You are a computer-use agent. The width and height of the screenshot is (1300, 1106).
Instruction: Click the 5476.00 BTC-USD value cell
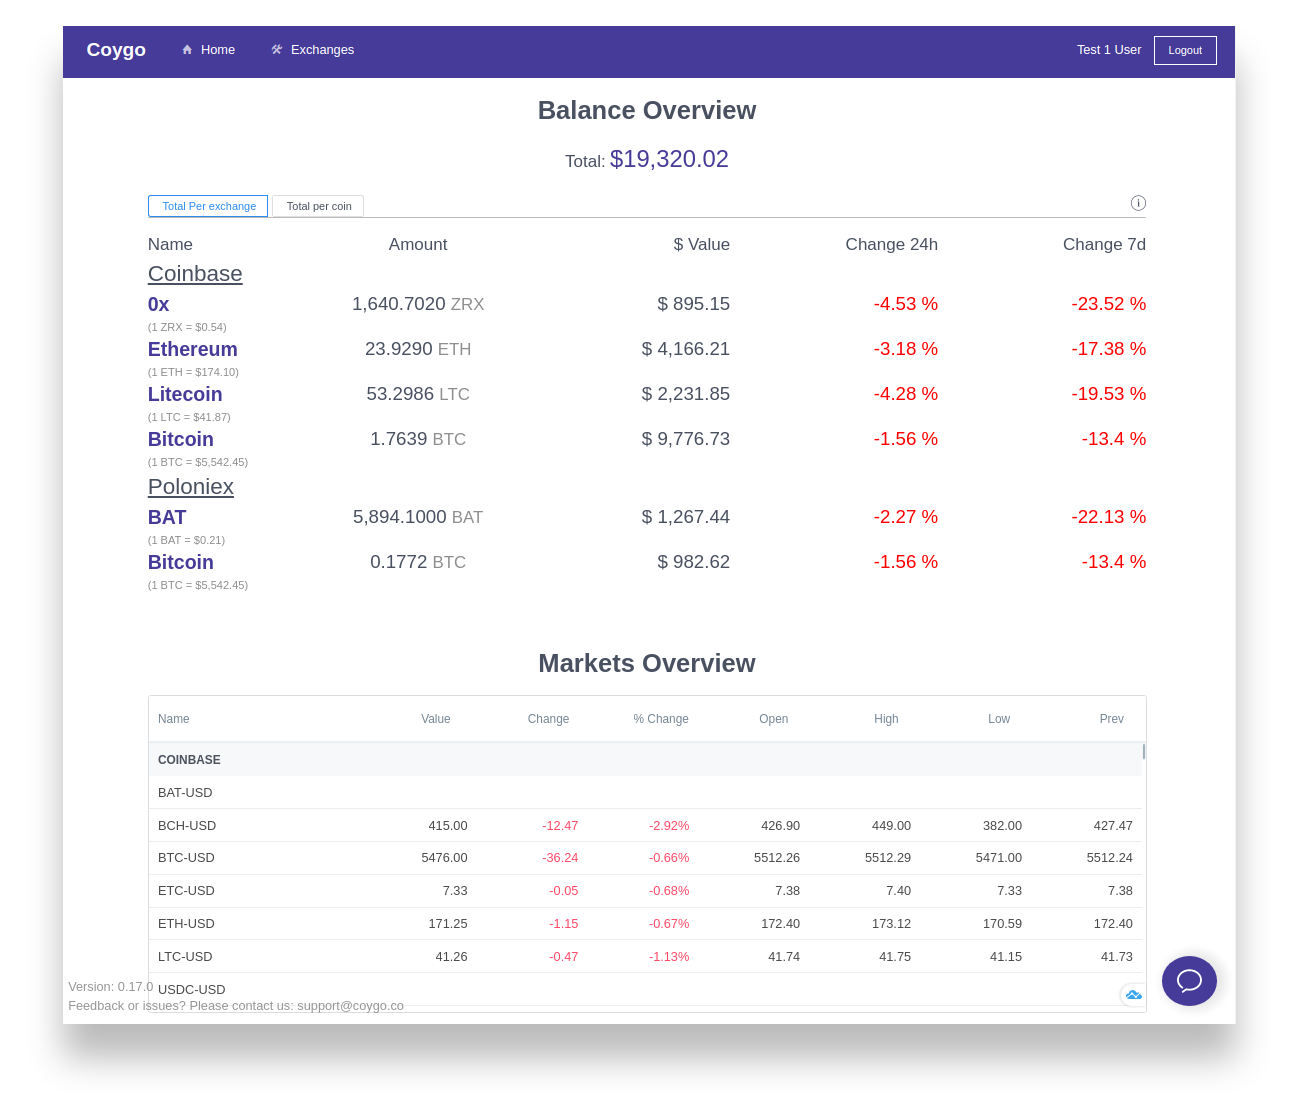tap(444, 858)
